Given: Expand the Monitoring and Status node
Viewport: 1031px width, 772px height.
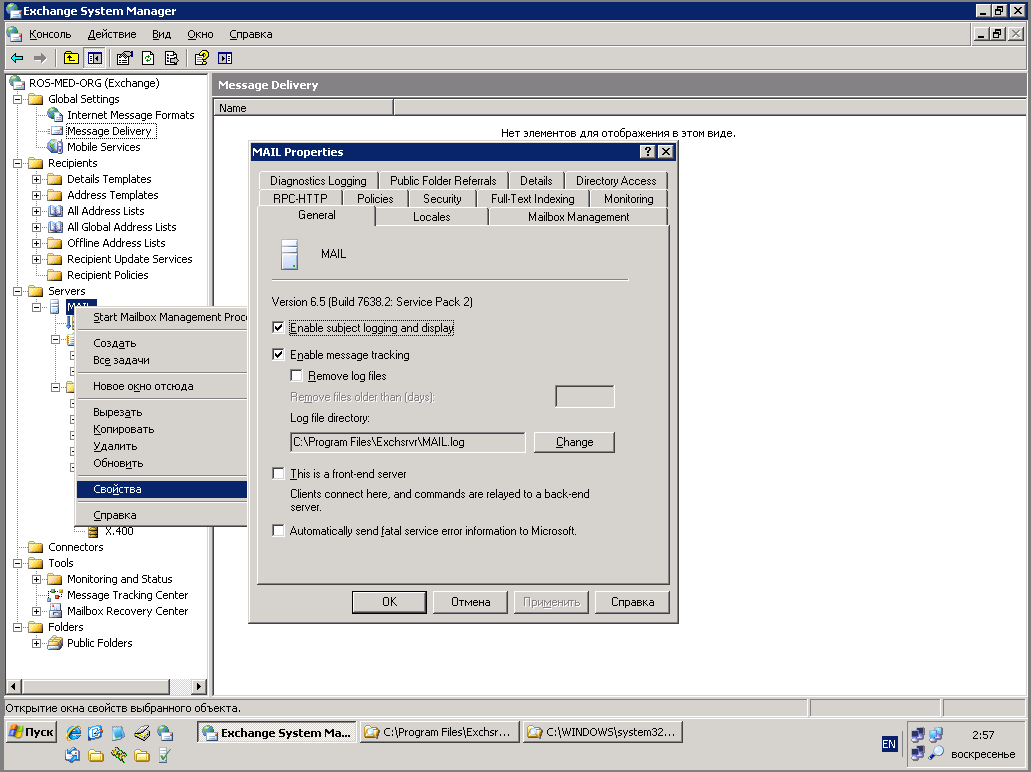Looking at the screenshot, I should (x=37, y=579).
